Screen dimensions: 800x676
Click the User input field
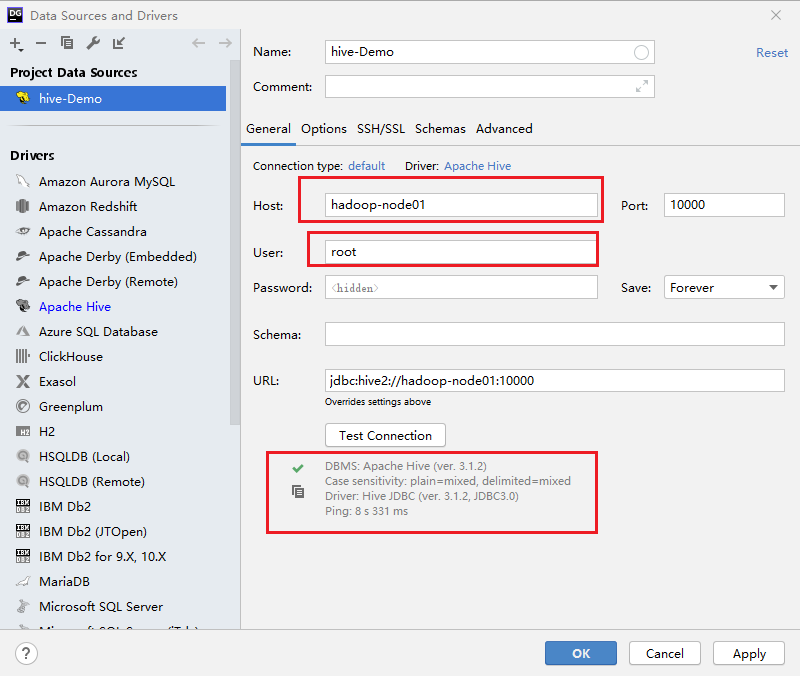click(461, 252)
